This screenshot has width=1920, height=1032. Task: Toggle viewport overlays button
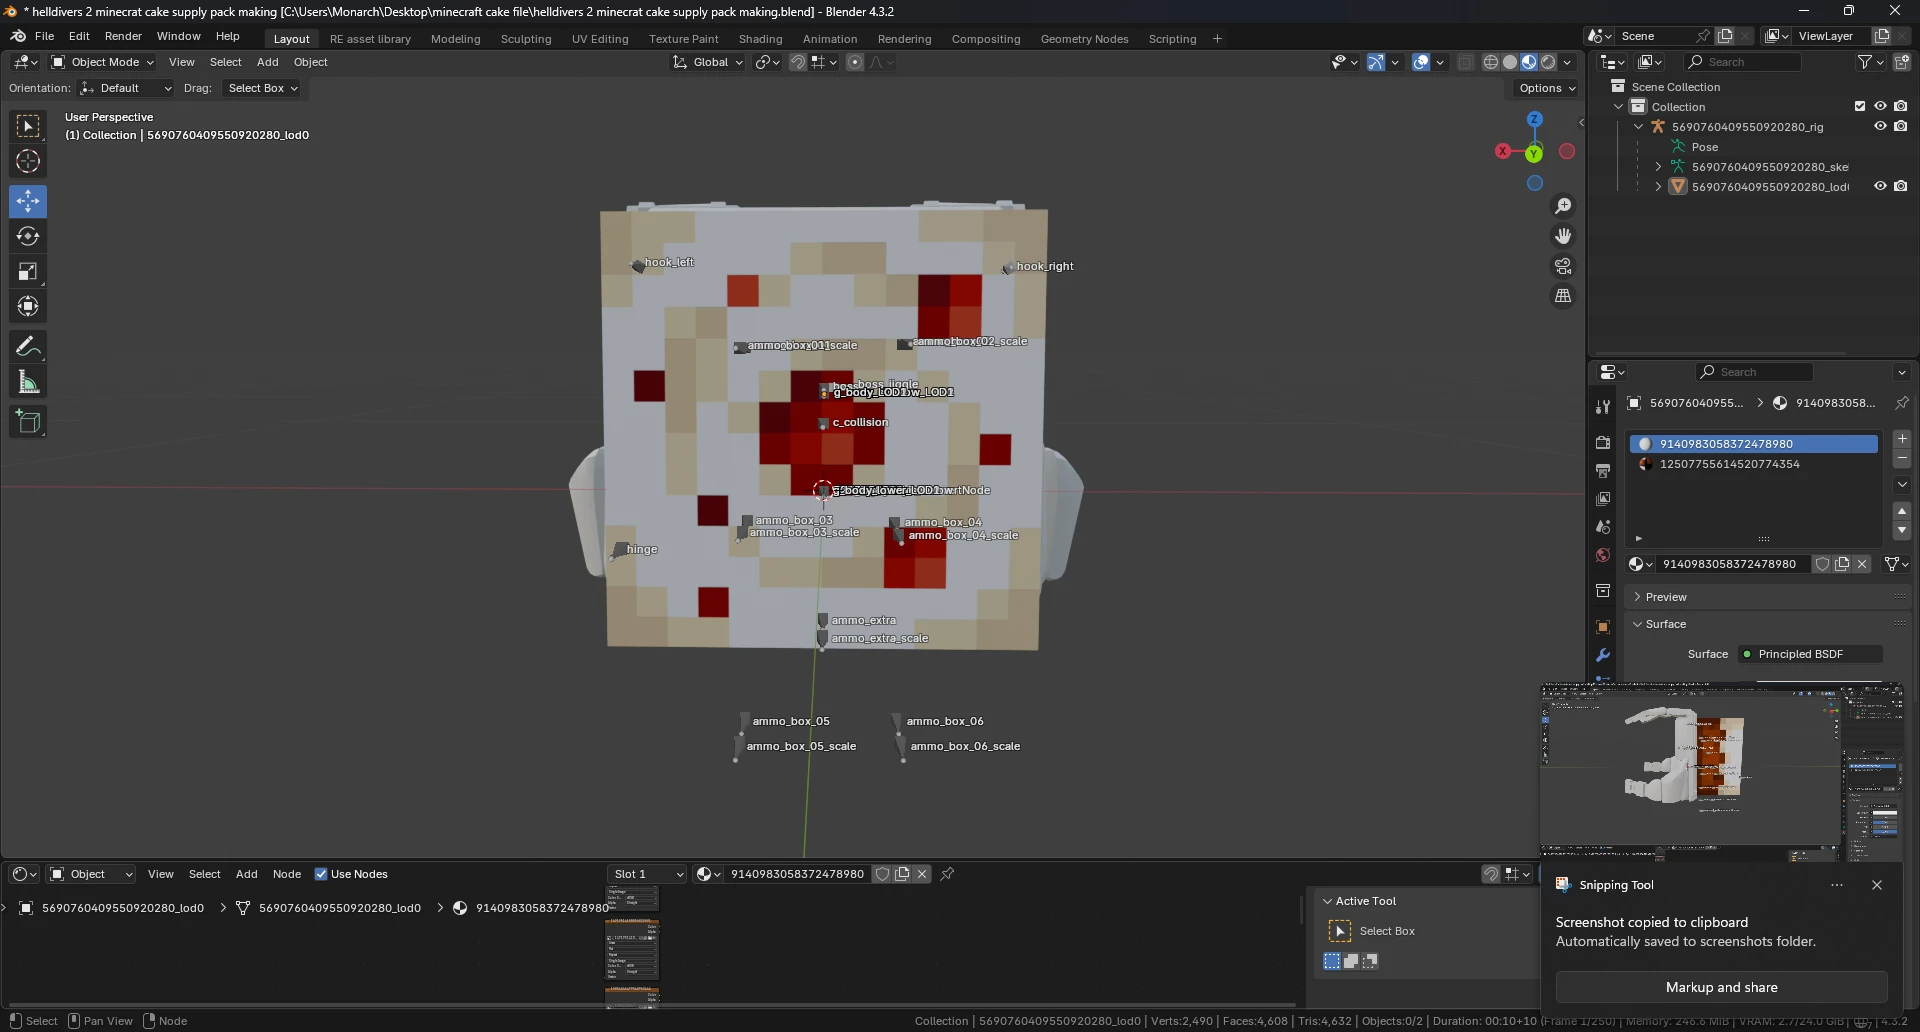coord(1421,62)
